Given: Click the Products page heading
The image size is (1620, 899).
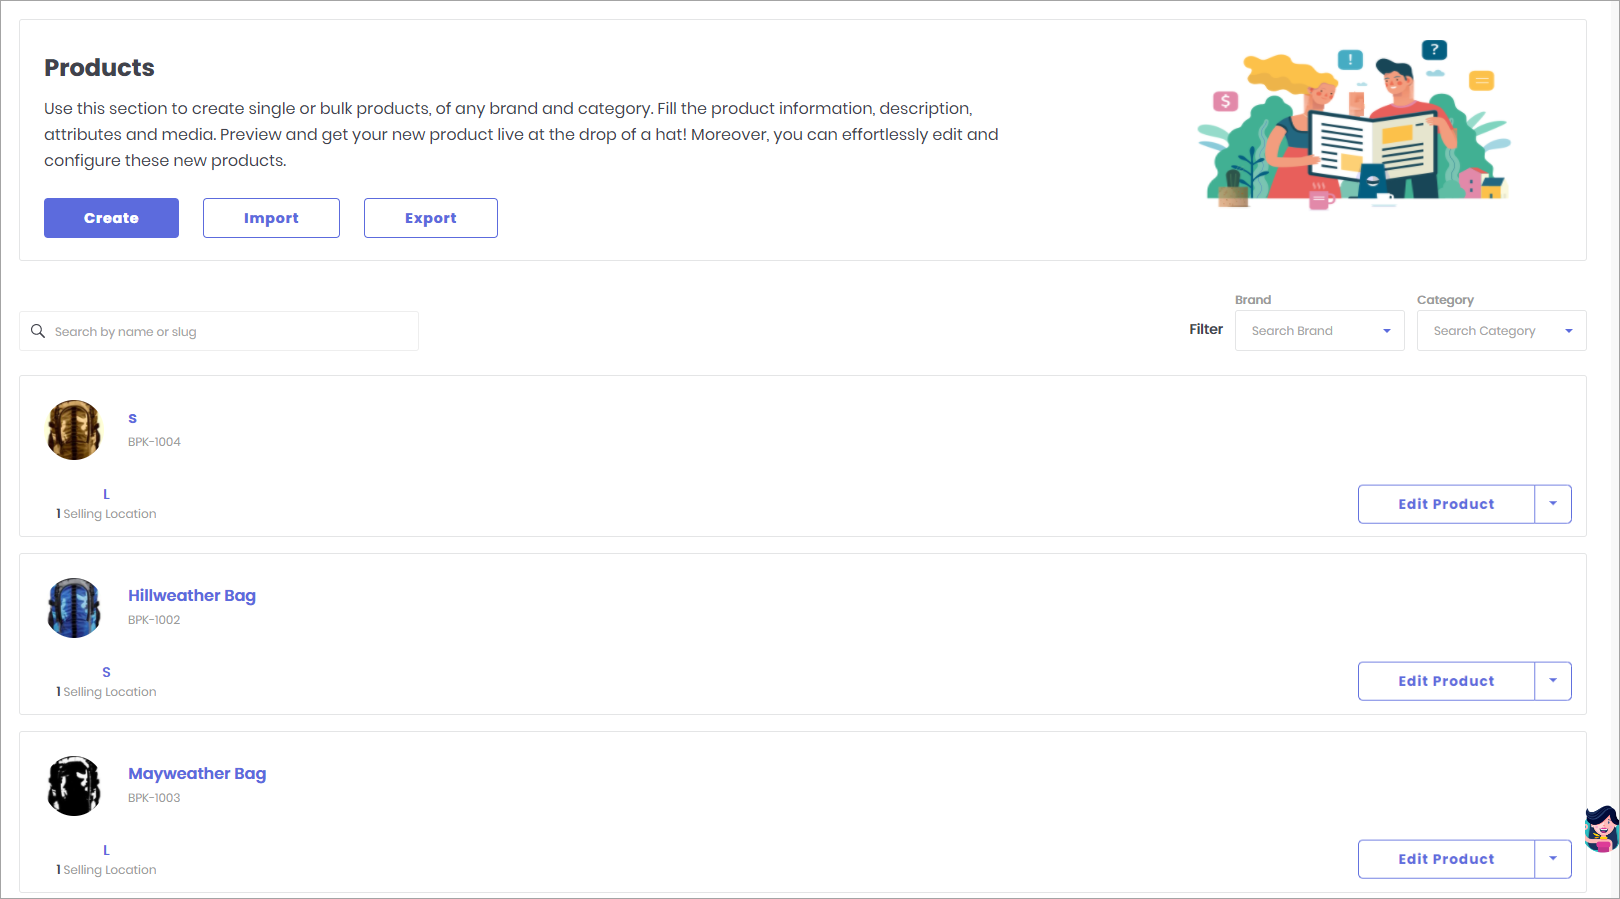Looking at the screenshot, I should click(99, 68).
